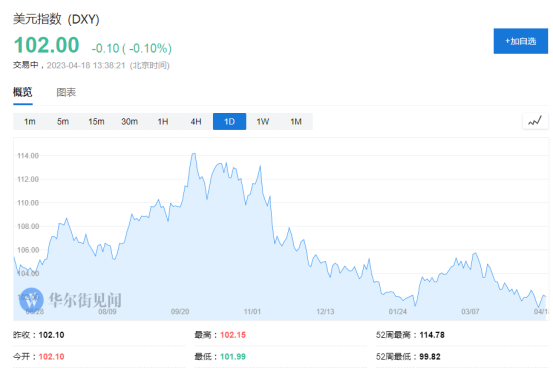Switch chart to 4H interval
The width and height of the screenshot is (553, 372).
[x=196, y=122]
